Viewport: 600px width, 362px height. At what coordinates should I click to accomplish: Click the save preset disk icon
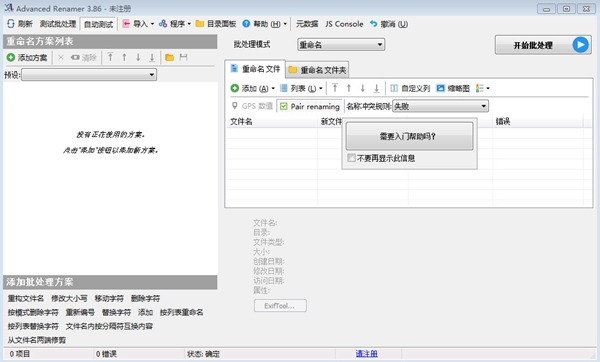click(x=183, y=57)
